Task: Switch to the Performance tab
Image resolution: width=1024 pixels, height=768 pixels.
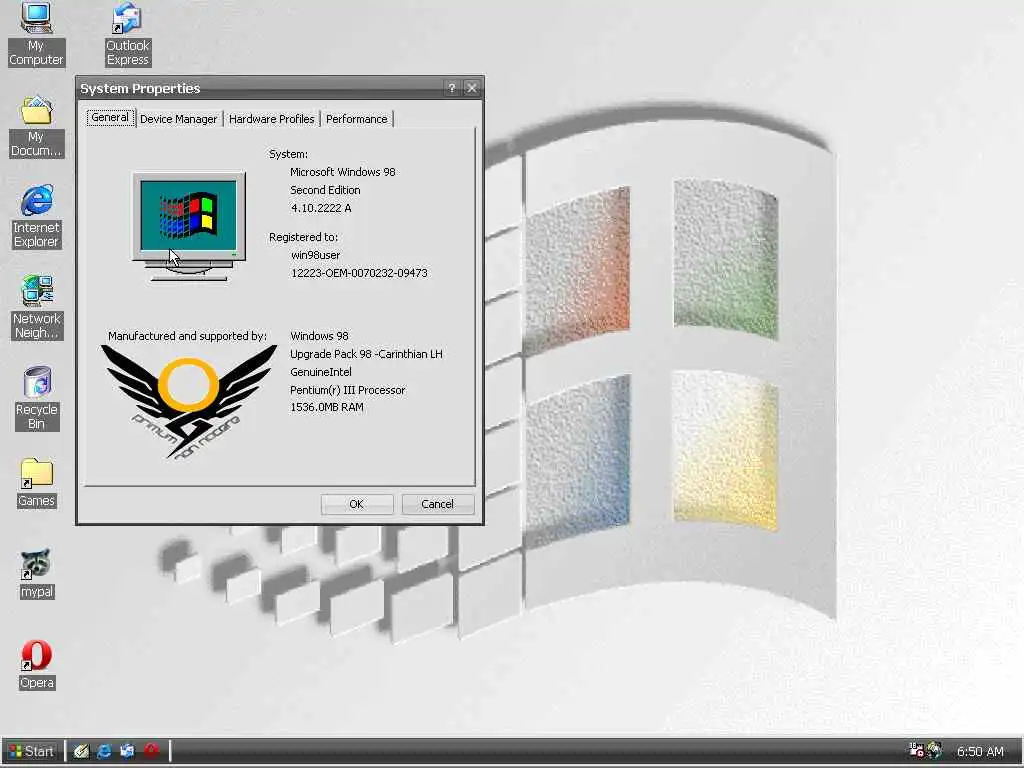Action: click(357, 119)
